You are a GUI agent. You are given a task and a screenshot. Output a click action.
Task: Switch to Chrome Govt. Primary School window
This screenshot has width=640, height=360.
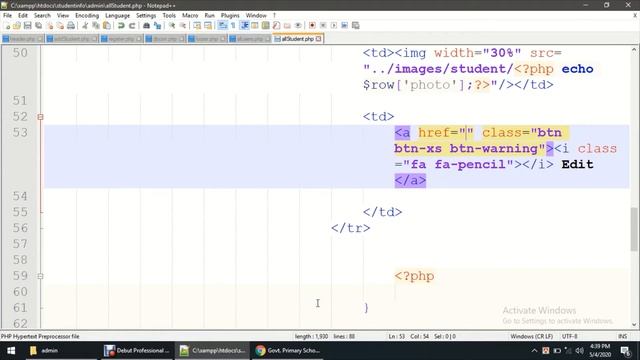287,351
